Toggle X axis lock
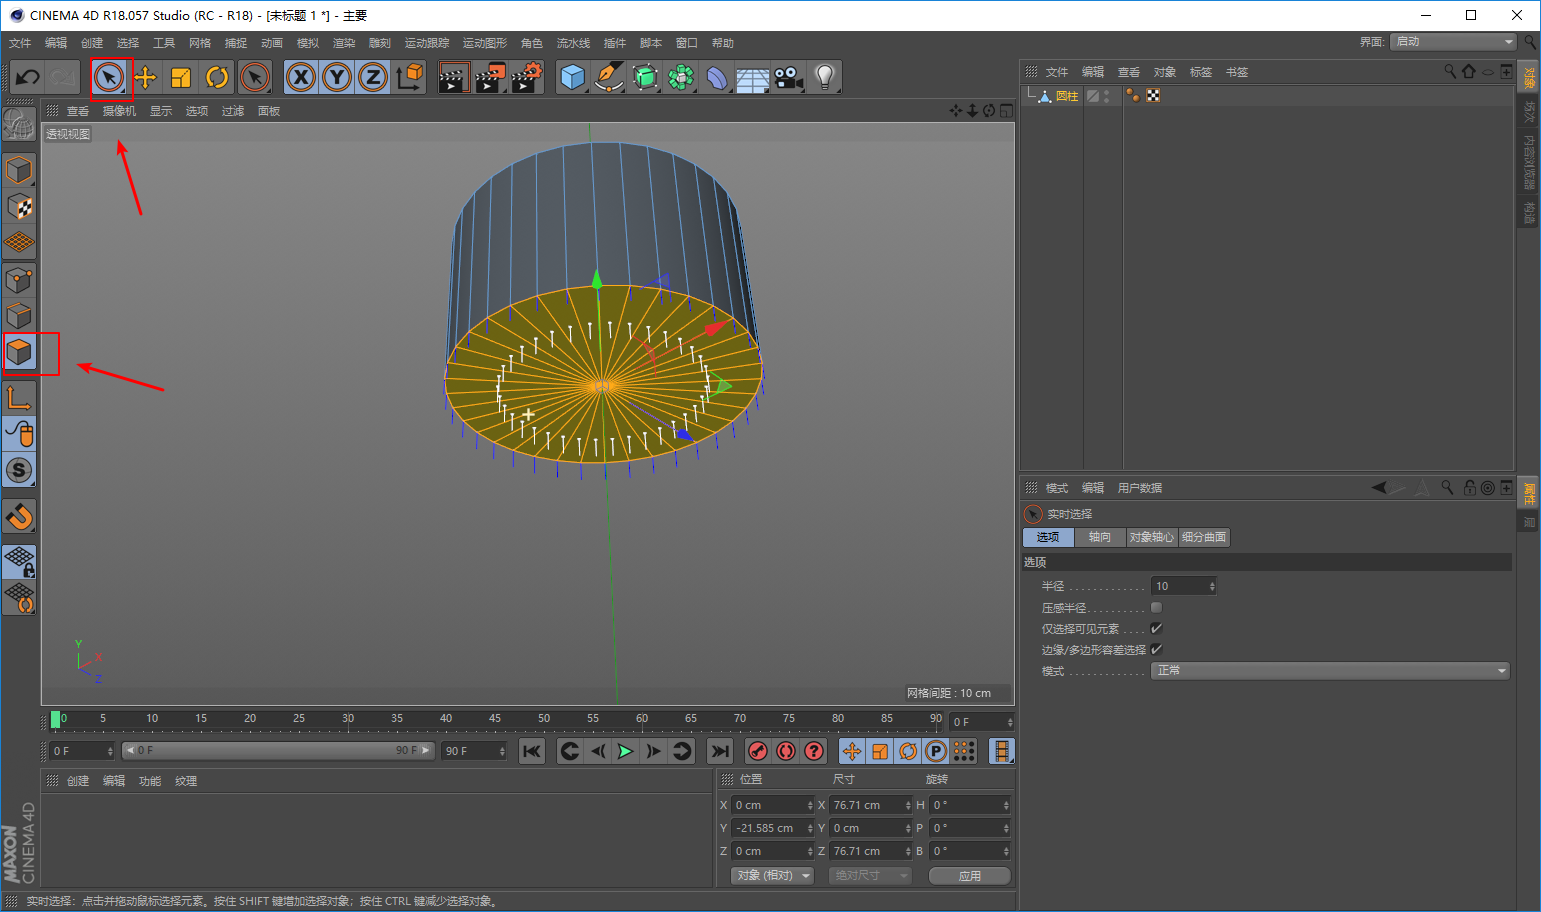The height and width of the screenshot is (912, 1541). (301, 77)
